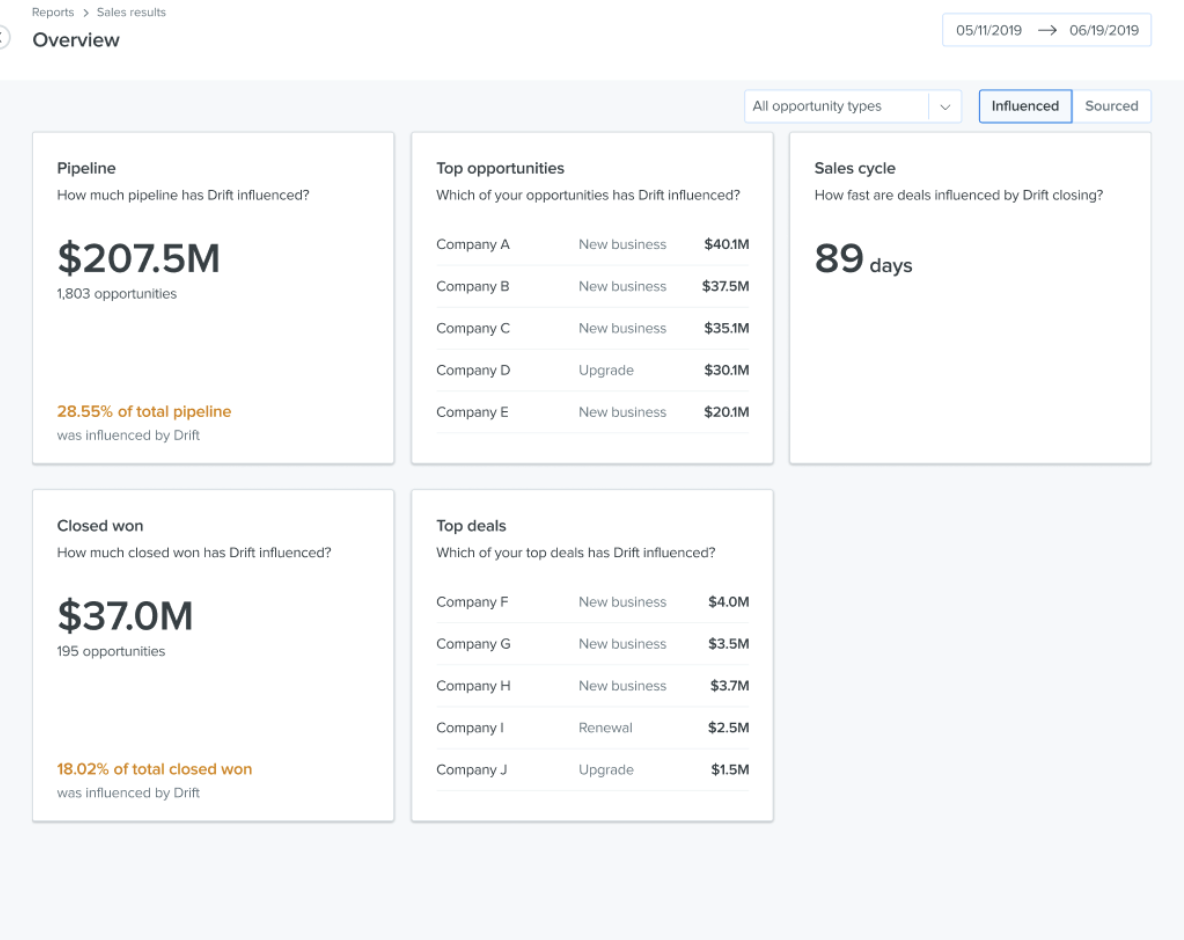Open Company H deal row
This screenshot has width=1184, height=940.
coord(593,686)
